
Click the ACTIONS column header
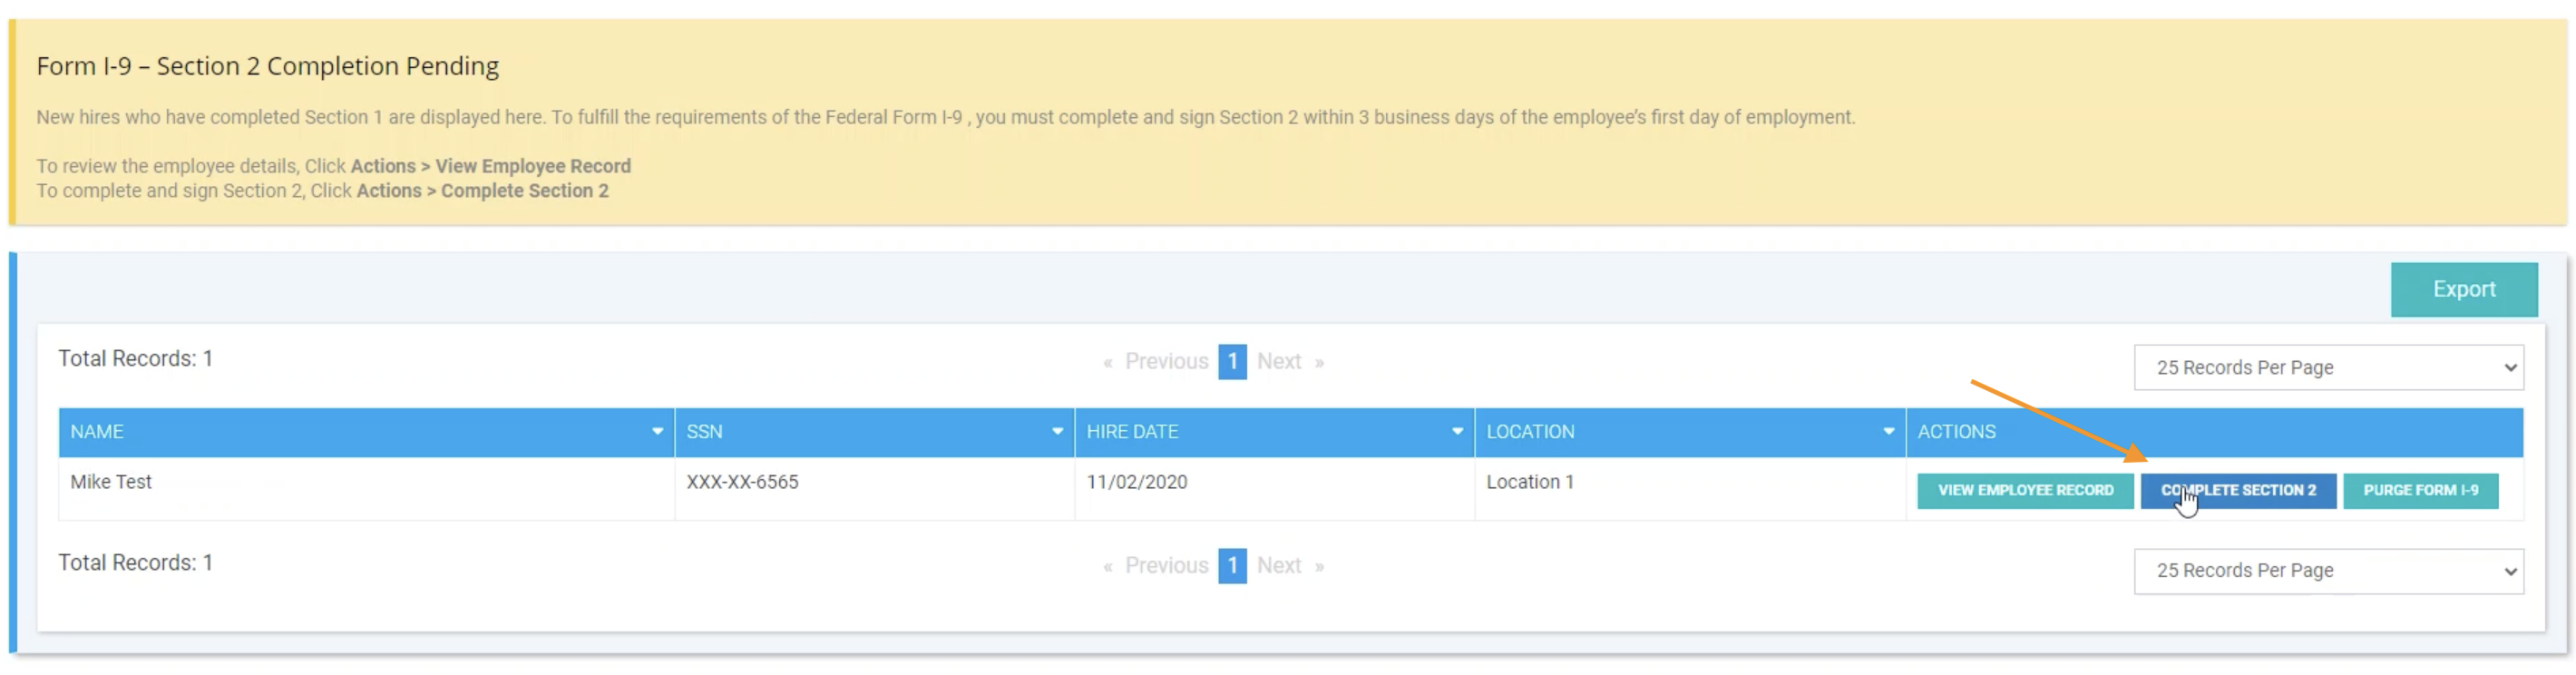1956,431
